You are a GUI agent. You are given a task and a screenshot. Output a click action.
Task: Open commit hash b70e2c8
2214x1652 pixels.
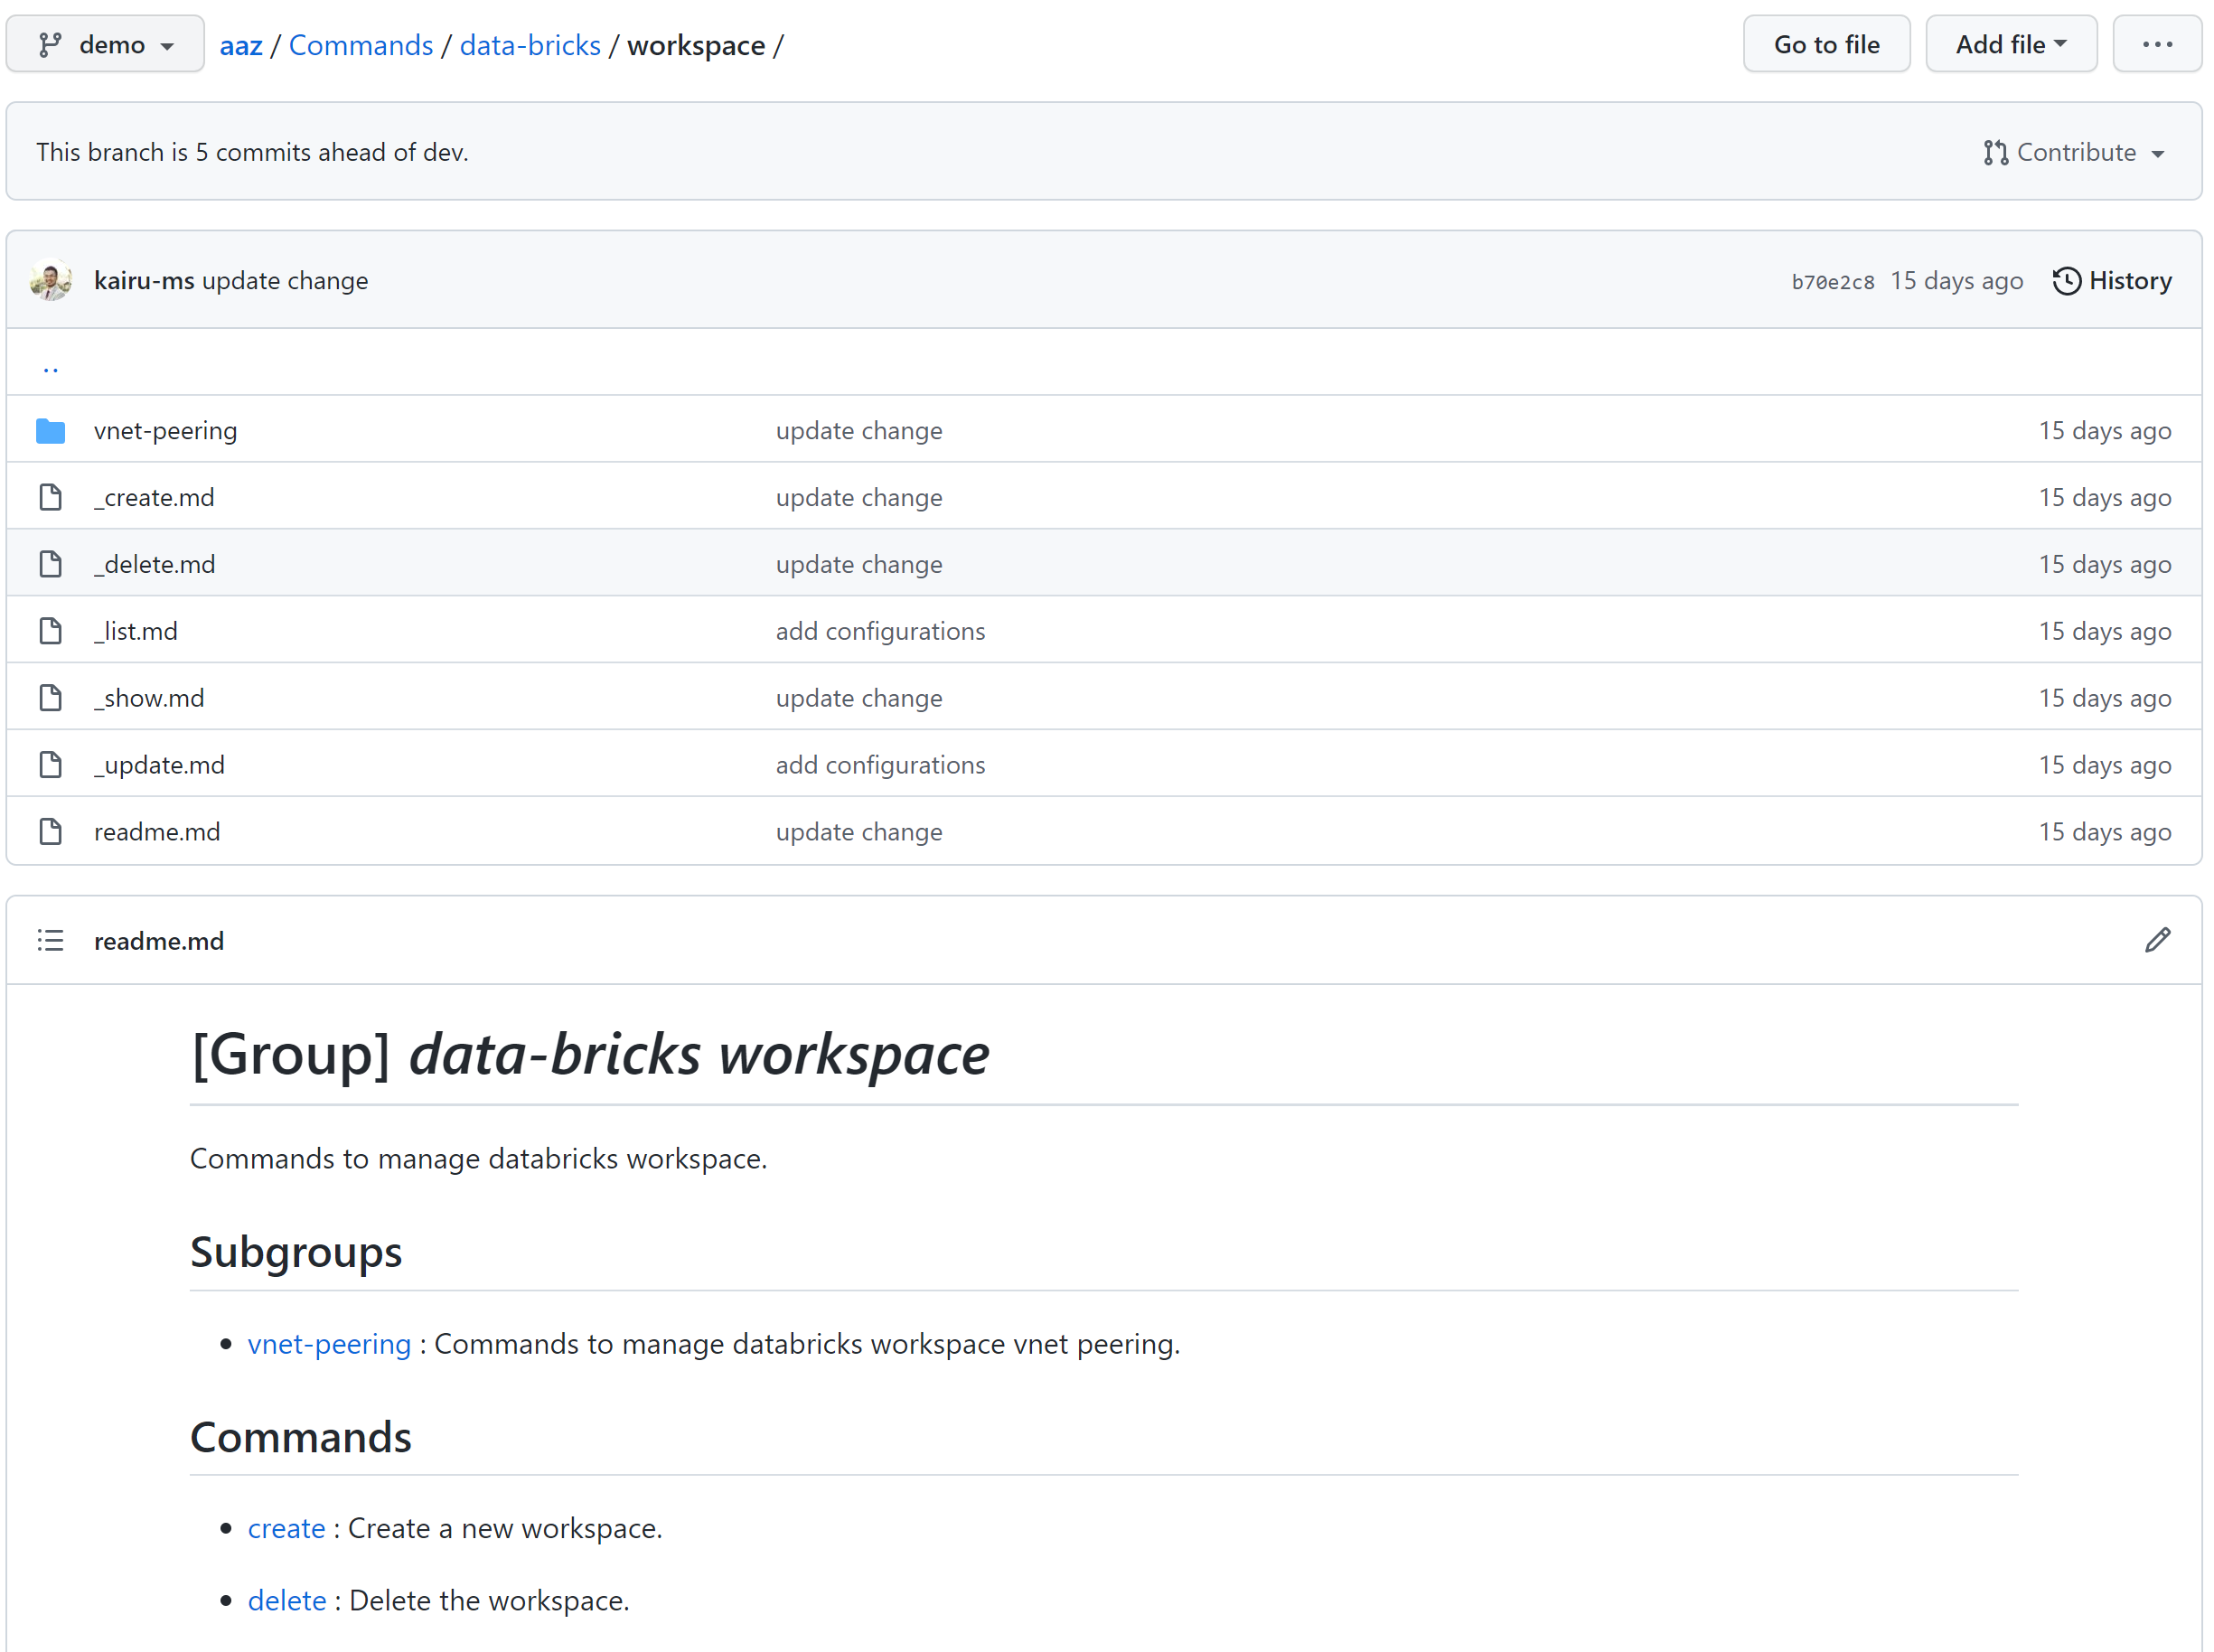1832,282
